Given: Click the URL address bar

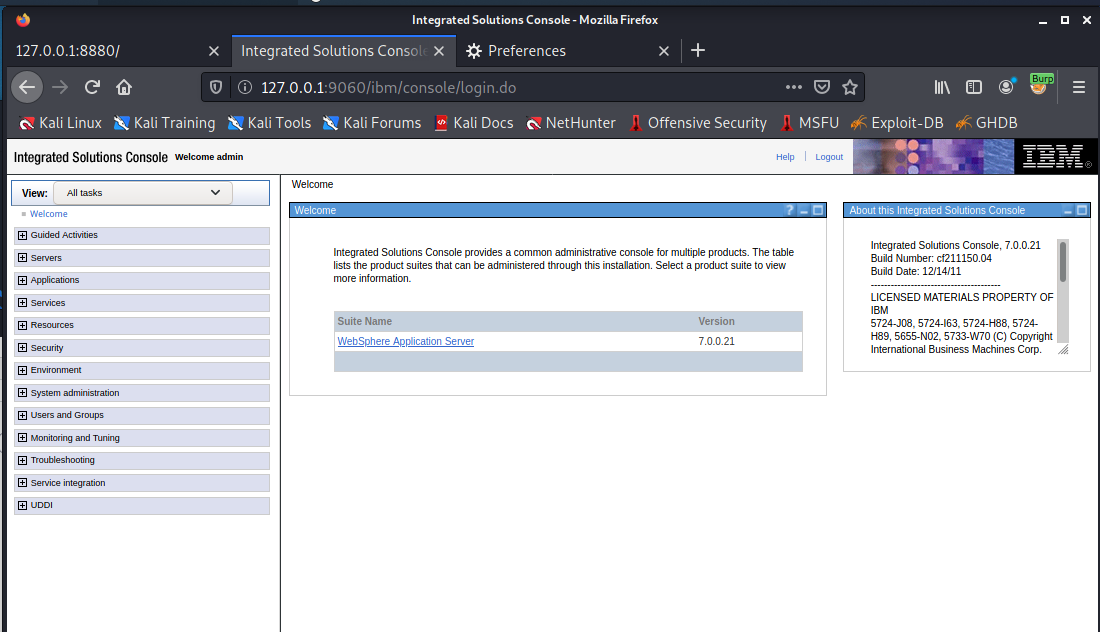Looking at the screenshot, I should coord(500,87).
